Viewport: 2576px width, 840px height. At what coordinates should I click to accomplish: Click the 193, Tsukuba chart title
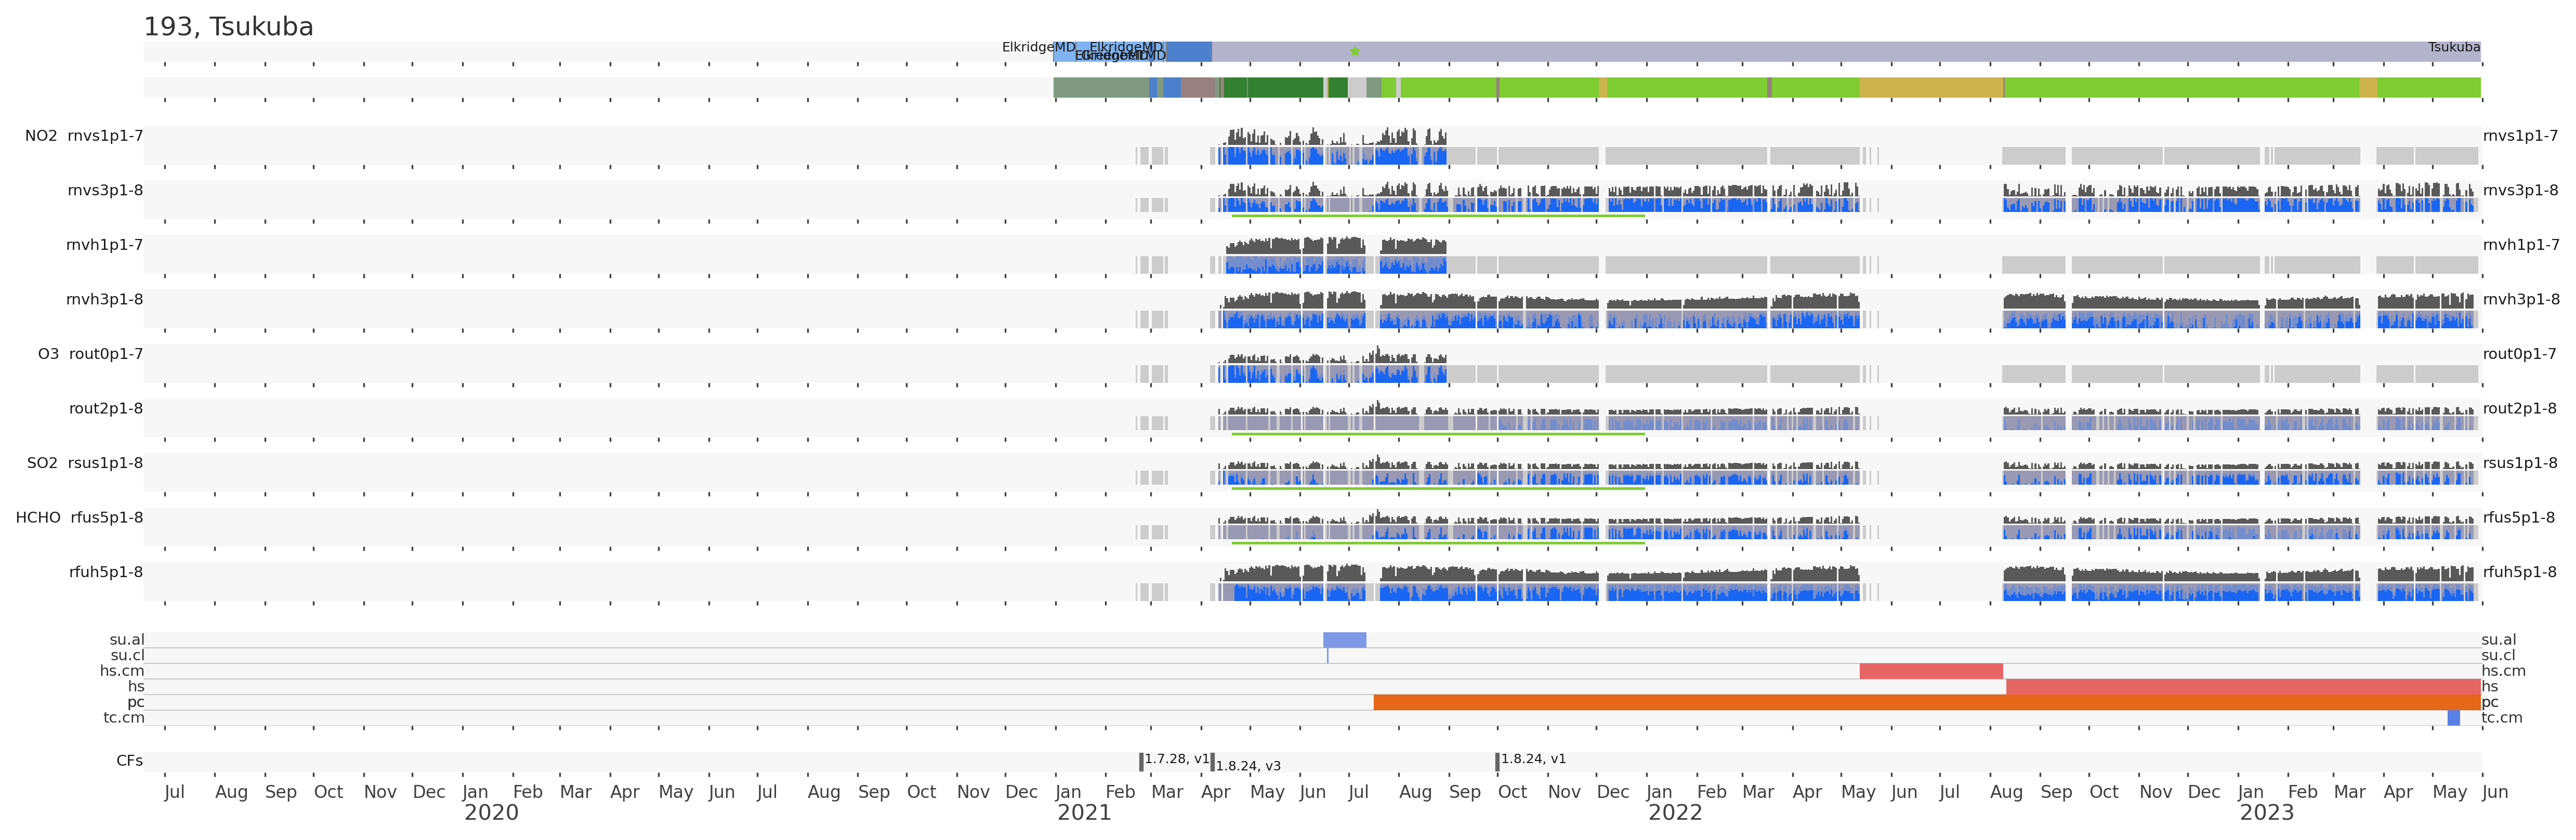tap(228, 27)
